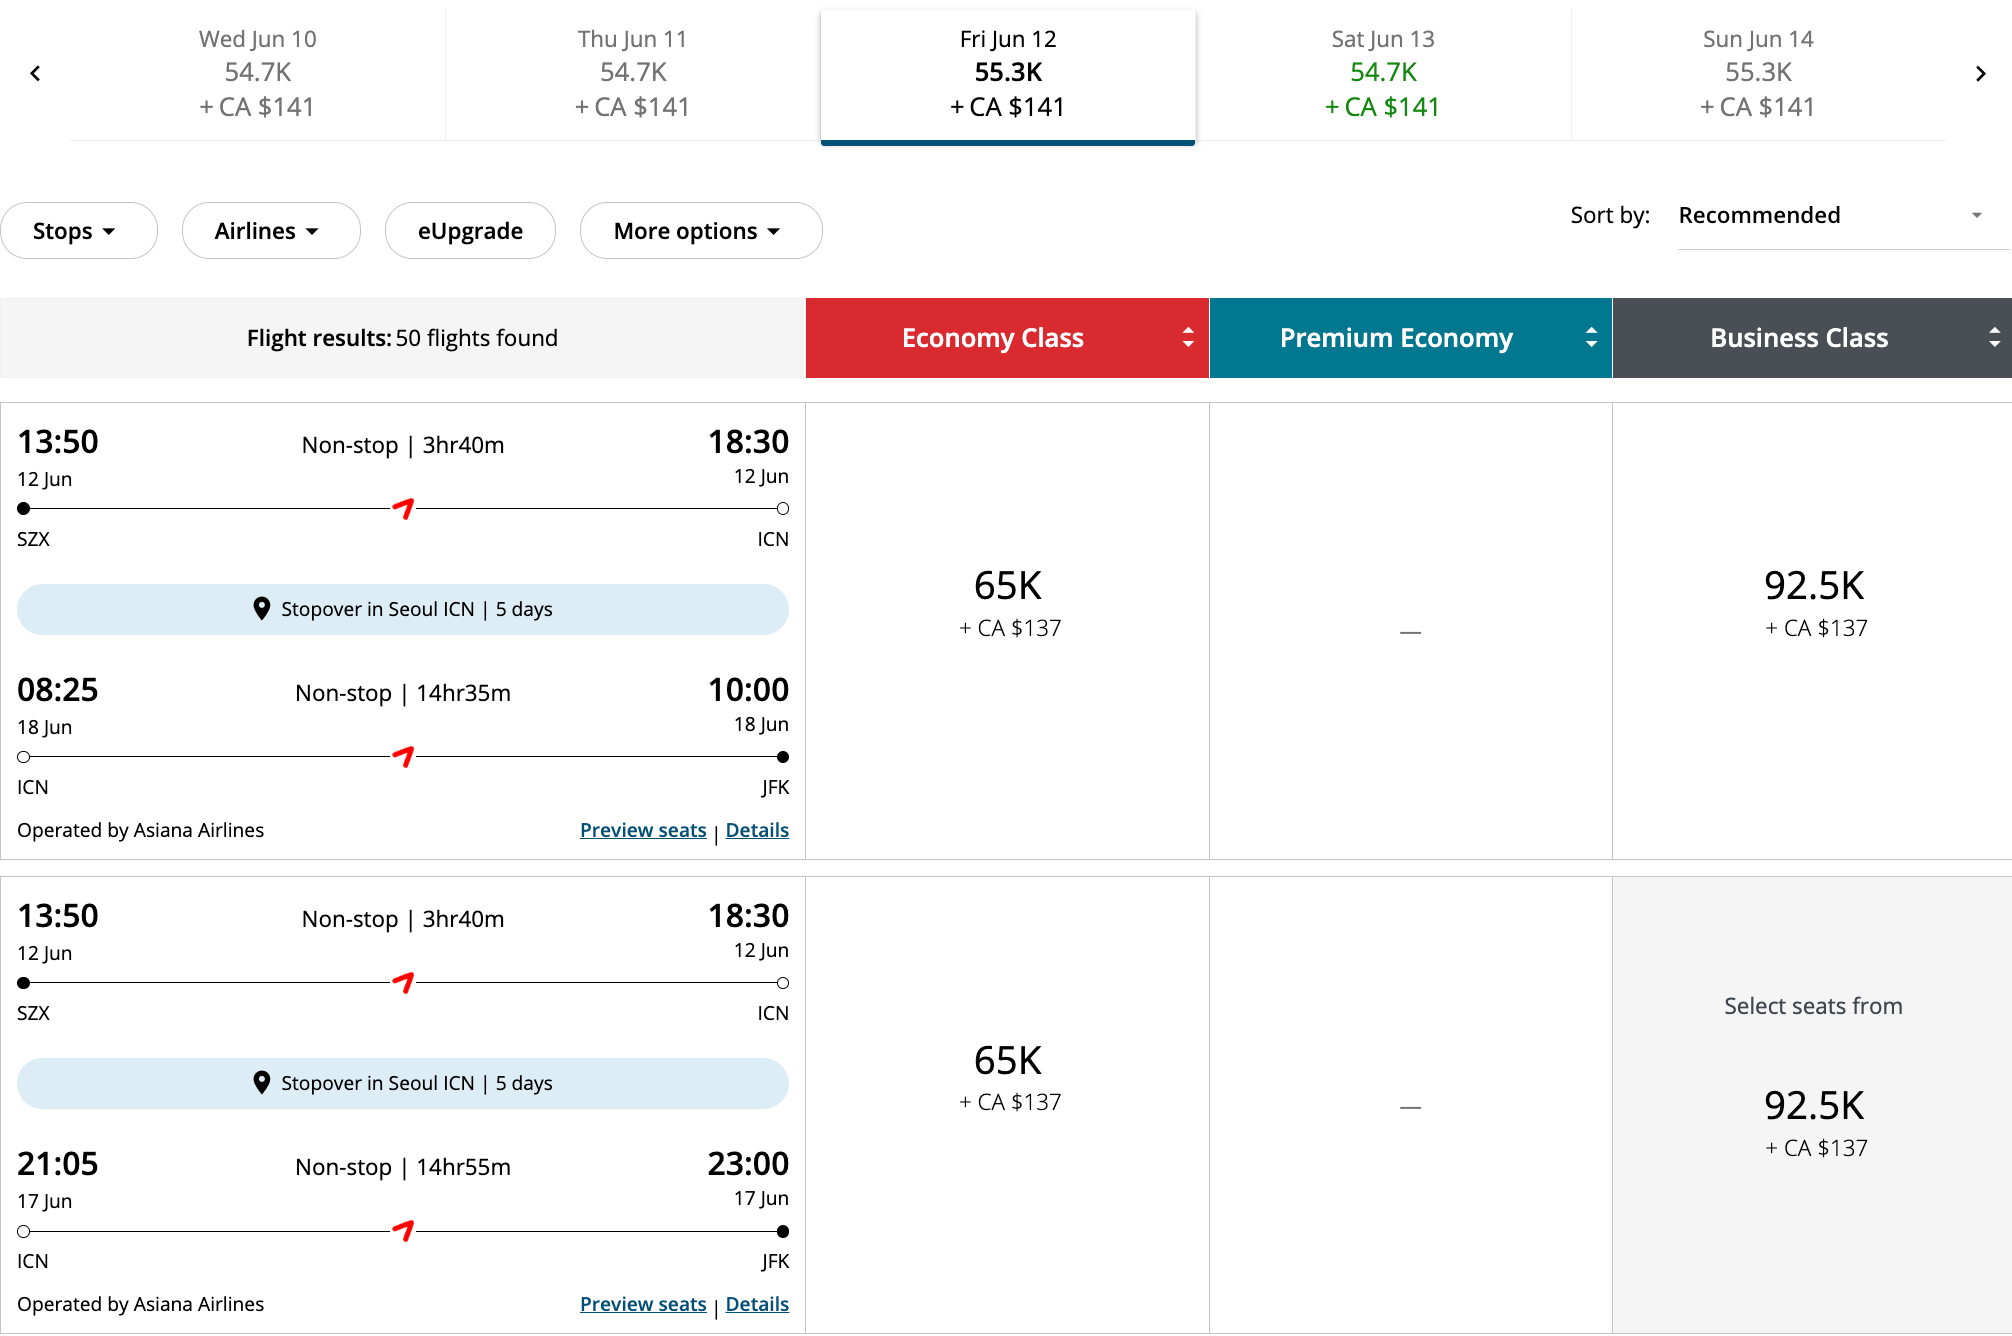Switch to the Wed Jun 10 date tab
The width and height of the screenshot is (2012, 1336).
click(x=257, y=73)
